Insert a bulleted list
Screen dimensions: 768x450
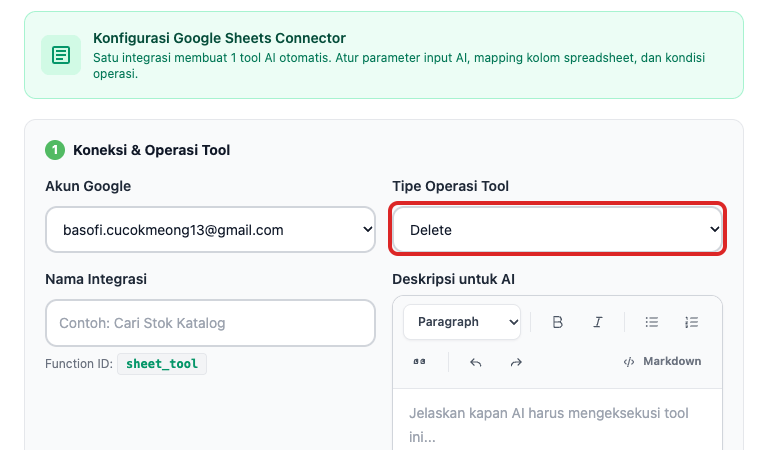(x=651, y=322)
